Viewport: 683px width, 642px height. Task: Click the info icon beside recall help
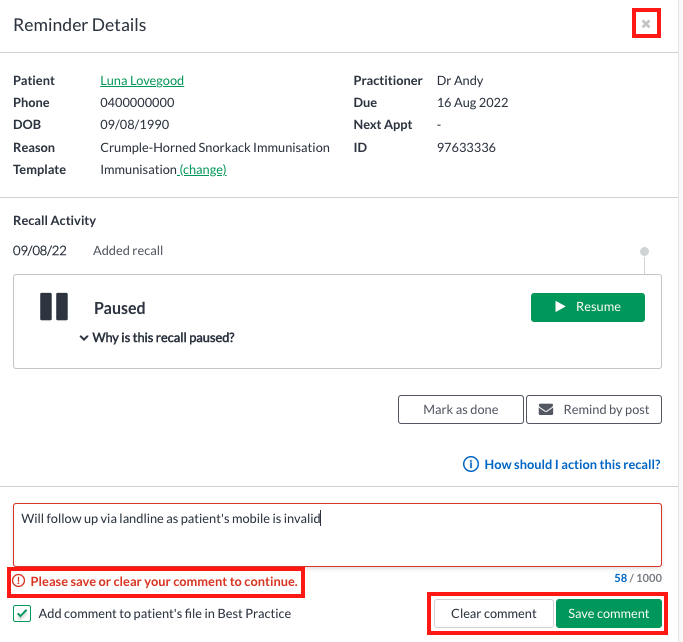click(x=470, y=464)
